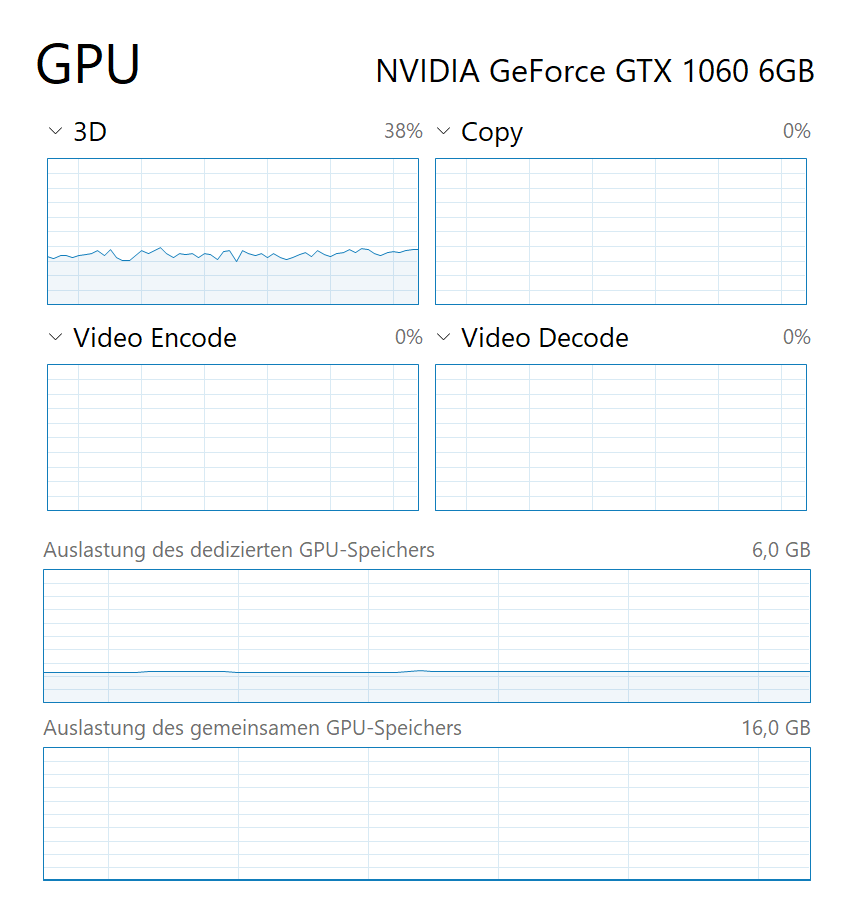Click the dedicated GPU memory graph
Screen dimensions: 842x905
(427, 636)
